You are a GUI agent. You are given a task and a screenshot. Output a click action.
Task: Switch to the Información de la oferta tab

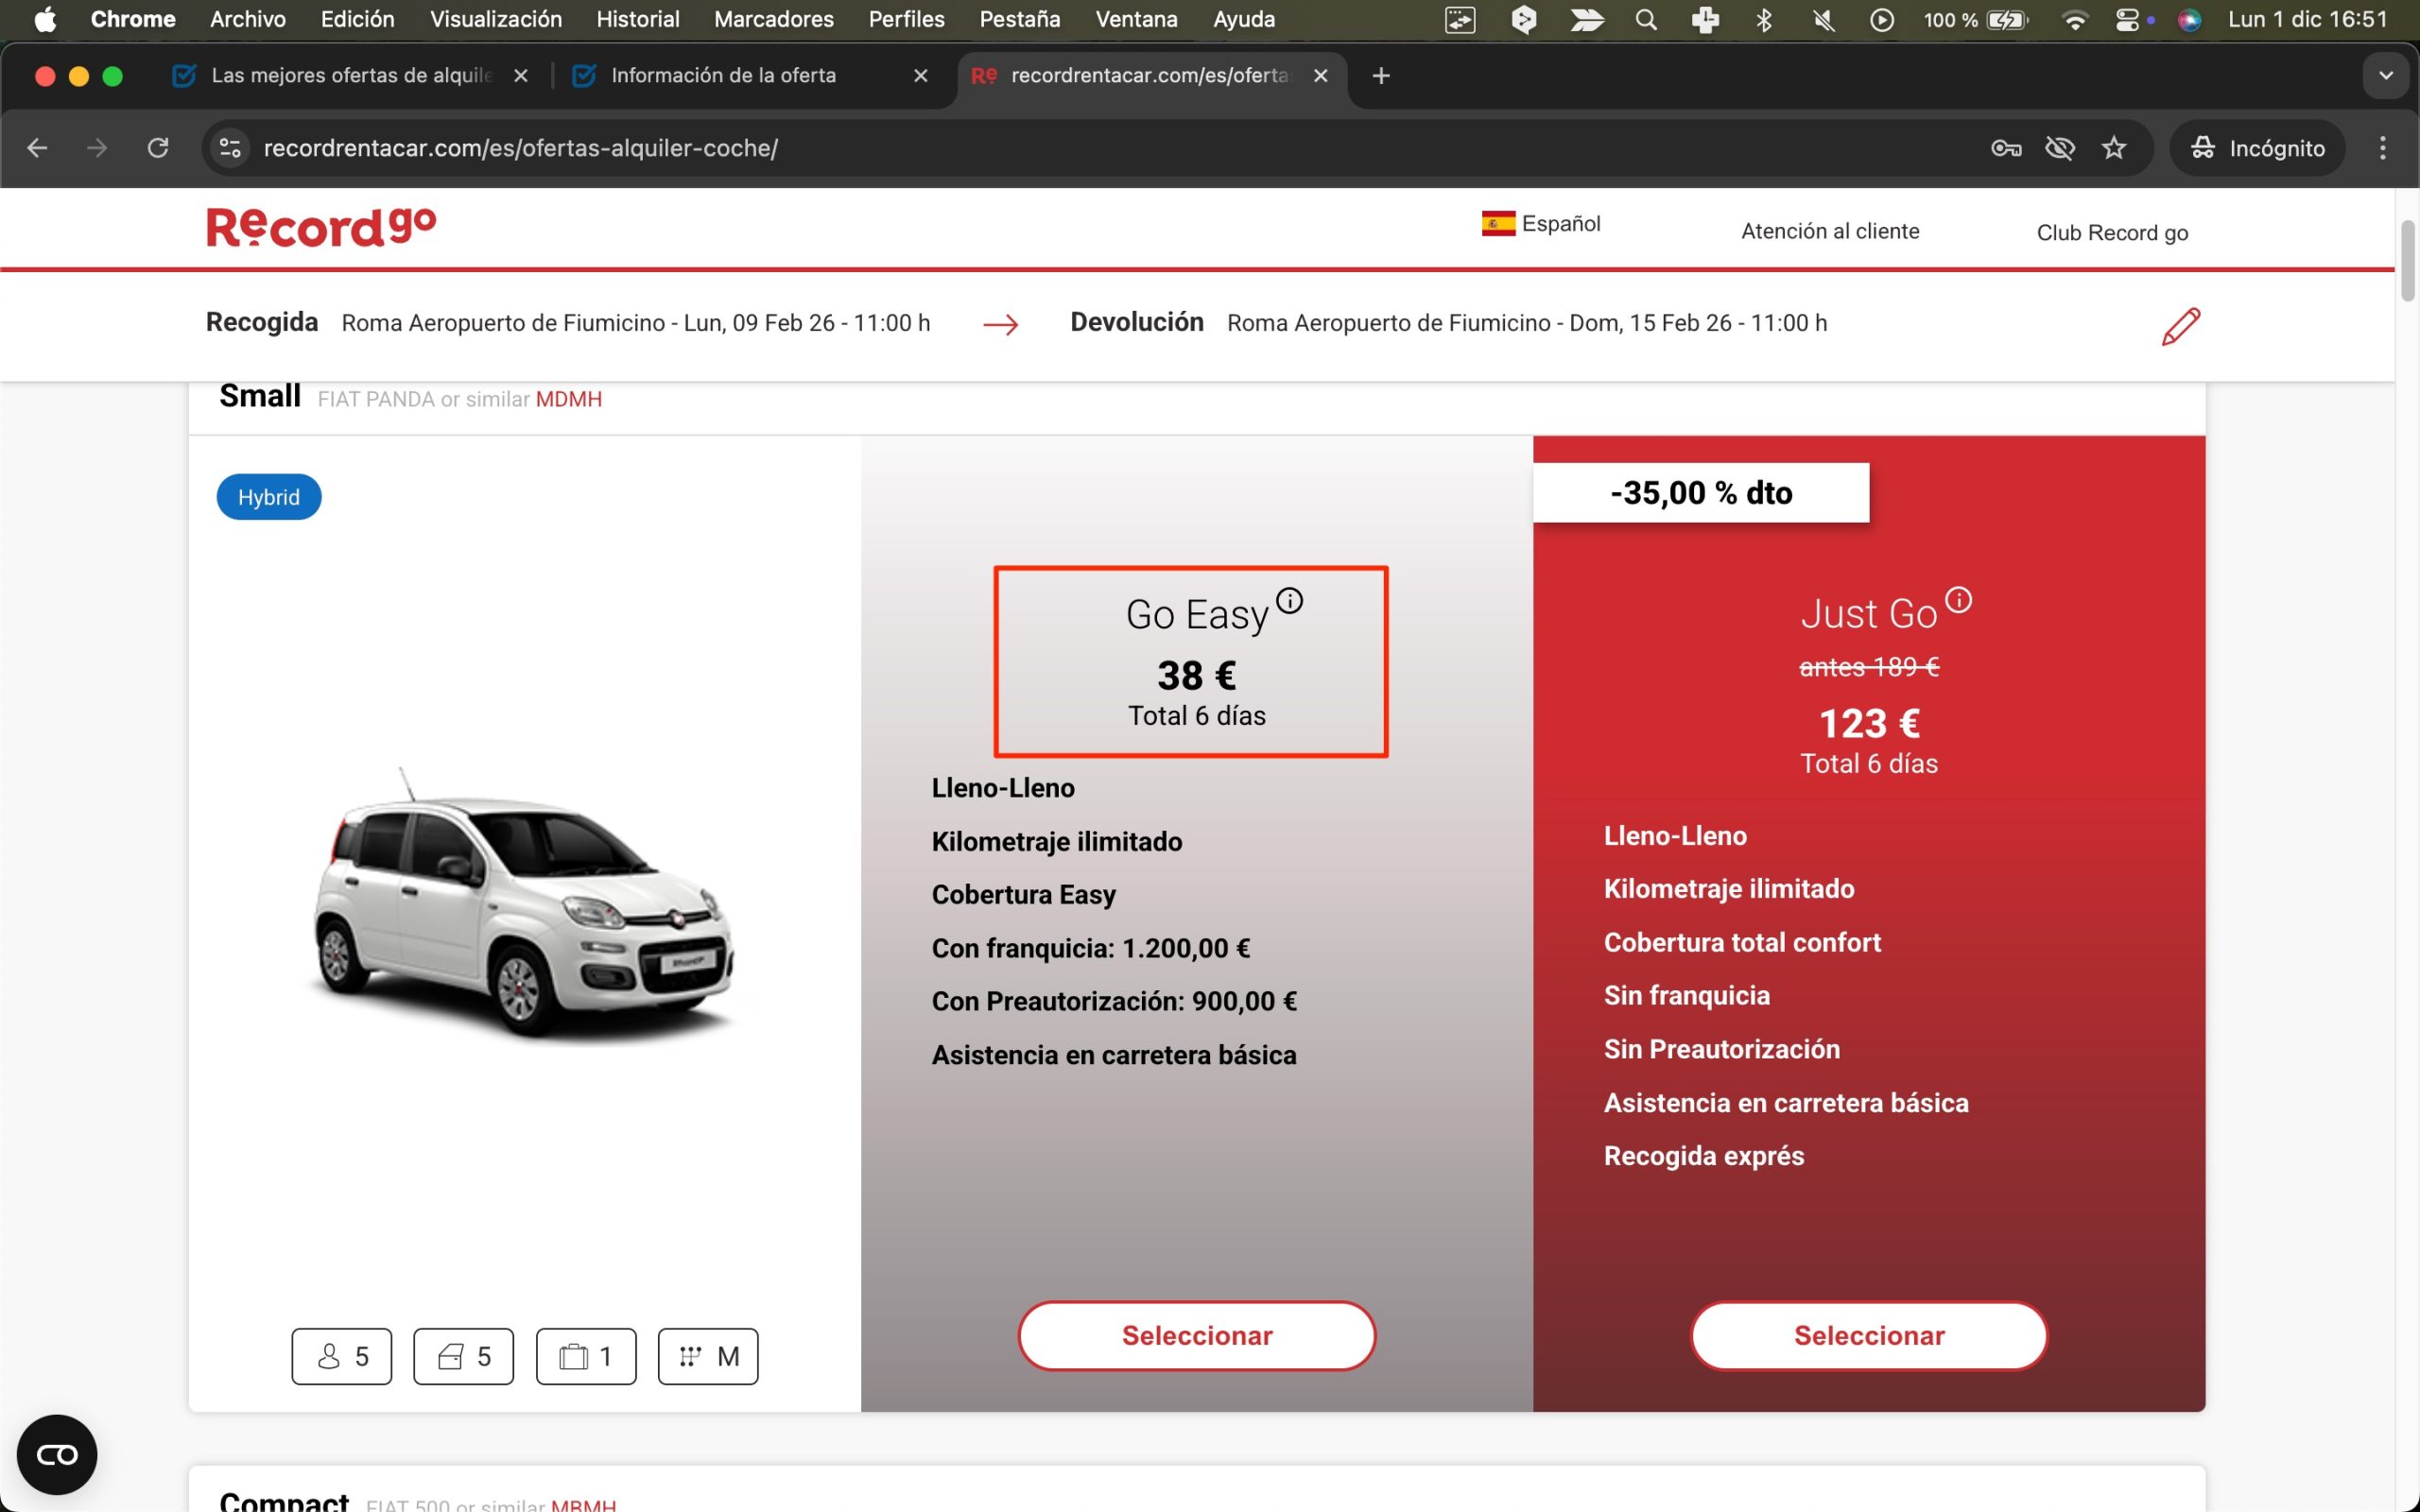tap(723, 76)
